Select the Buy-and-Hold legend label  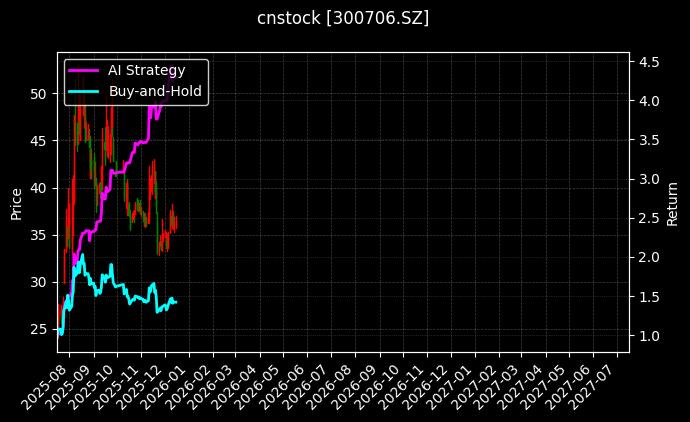tap(155, 90)
